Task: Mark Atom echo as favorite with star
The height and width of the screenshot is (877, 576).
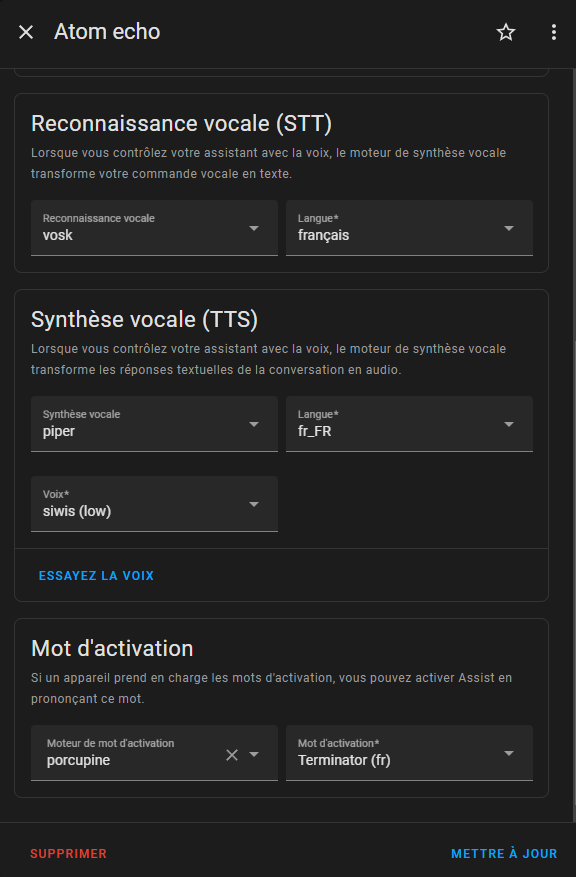Action: pyautogui.click(x=506, y=32)
